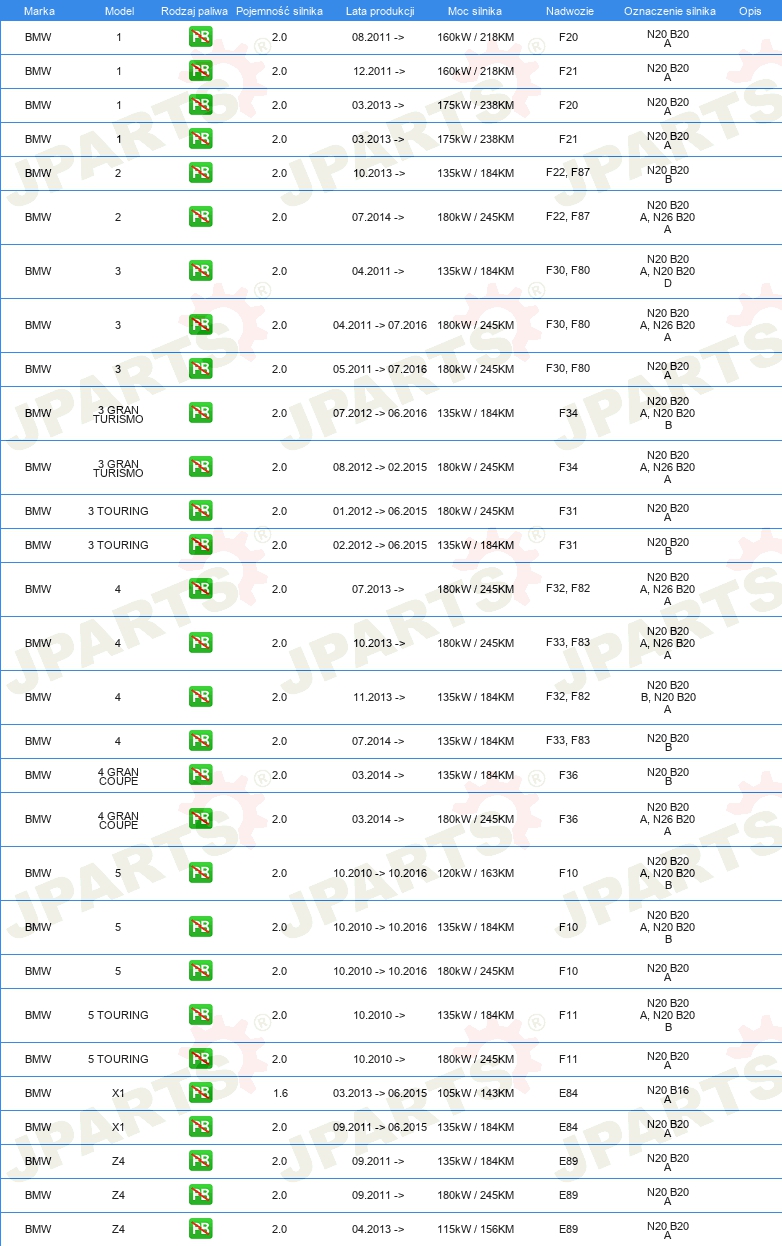
Task: Select date range '02.2012 -> 06.2015'
Action: pyautogui.click(x=379, y=545)
